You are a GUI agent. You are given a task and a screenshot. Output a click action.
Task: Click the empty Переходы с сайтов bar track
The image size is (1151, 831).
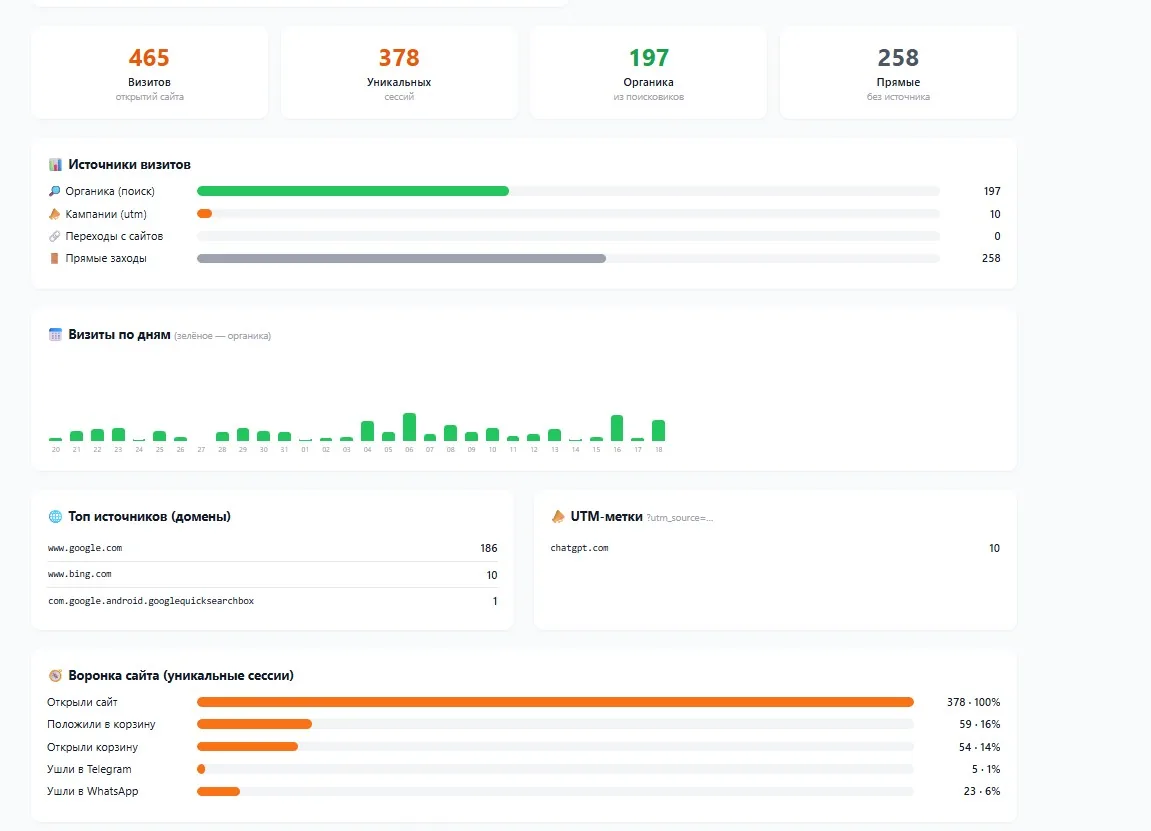coord(568,236)
